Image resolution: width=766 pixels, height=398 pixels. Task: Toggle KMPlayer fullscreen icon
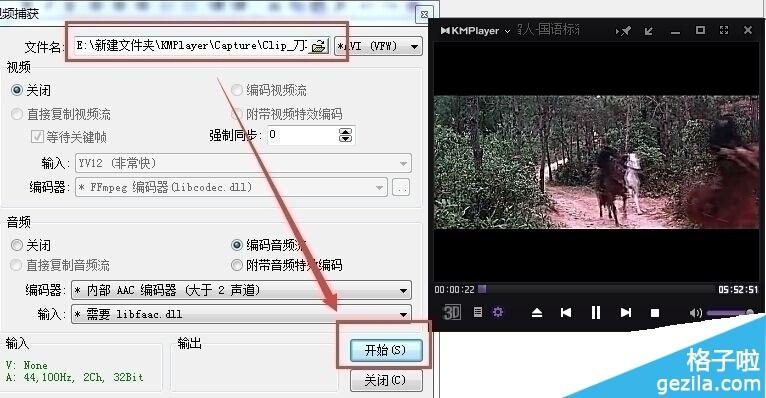tap(724, 30)
